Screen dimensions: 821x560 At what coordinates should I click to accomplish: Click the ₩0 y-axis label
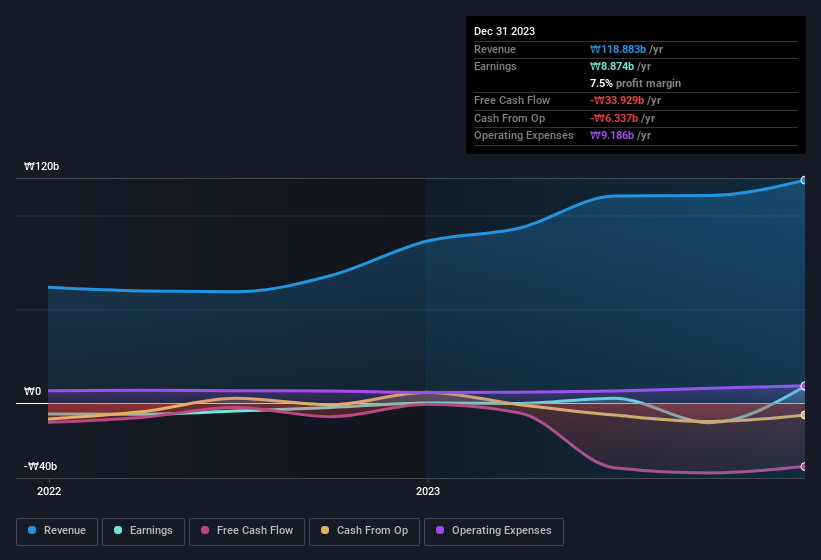pos(32,391)
